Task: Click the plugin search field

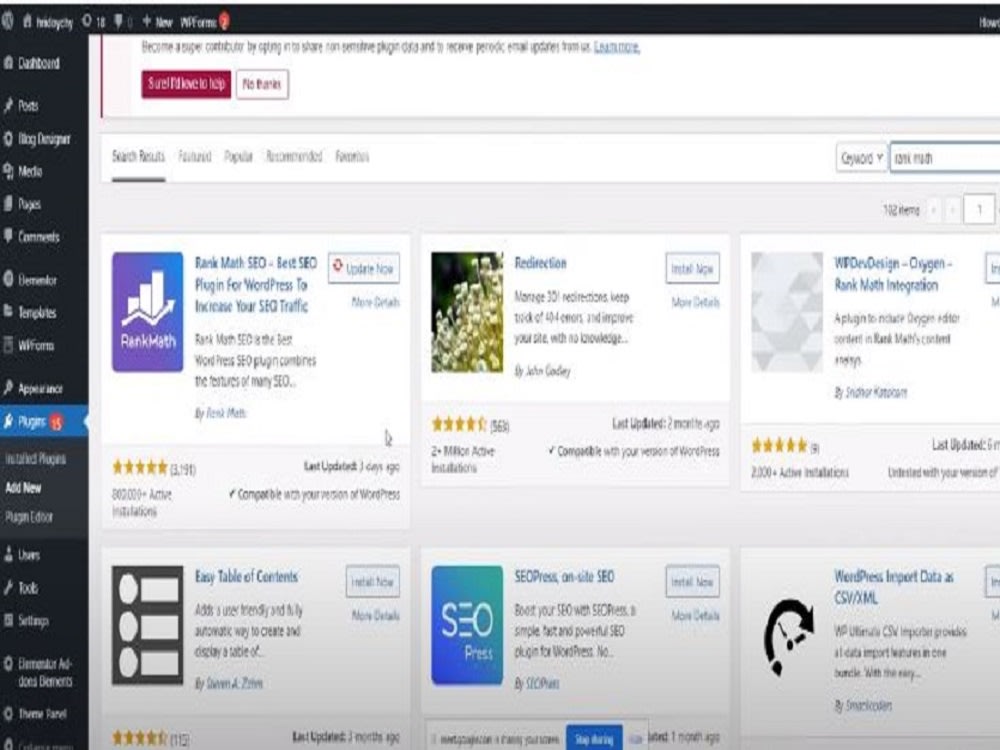Action: (x=945, y=158)
